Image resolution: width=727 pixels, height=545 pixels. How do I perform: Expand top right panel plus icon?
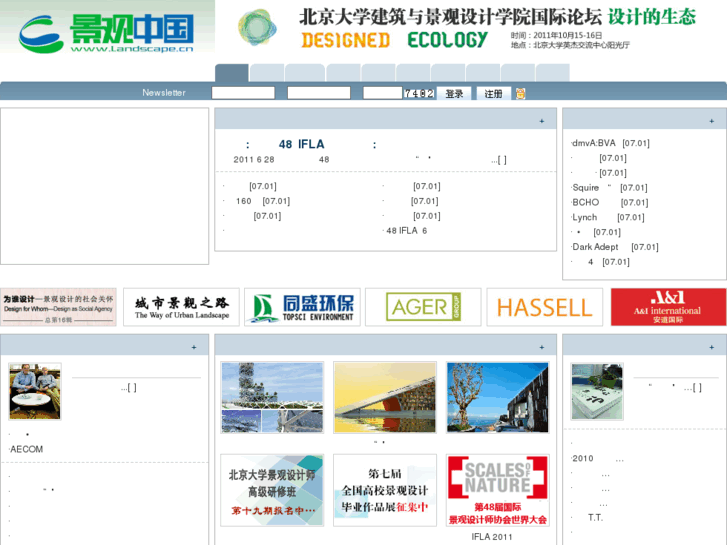(711, 121)
